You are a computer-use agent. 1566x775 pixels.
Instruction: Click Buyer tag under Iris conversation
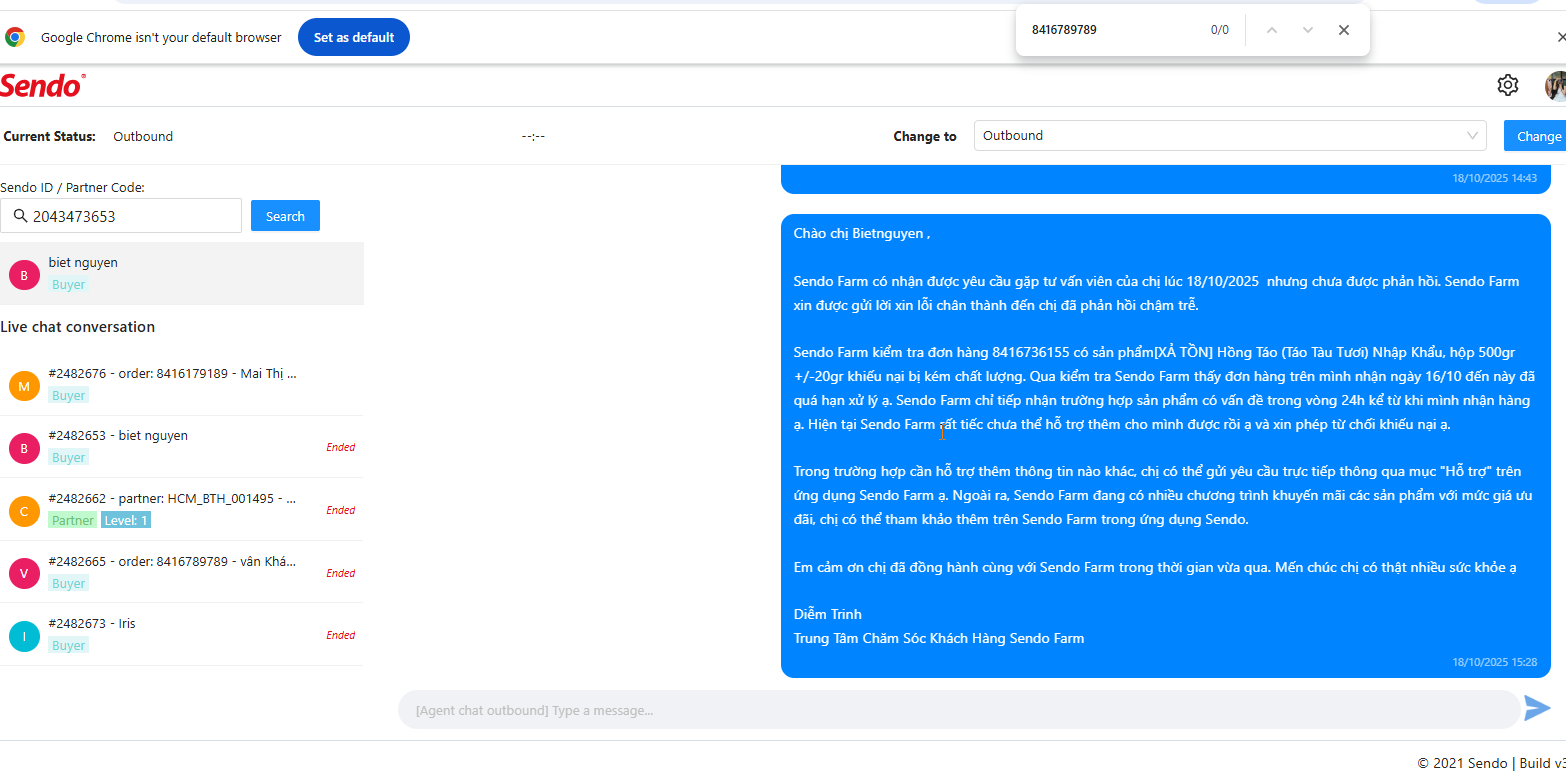[x=69, y=645]
